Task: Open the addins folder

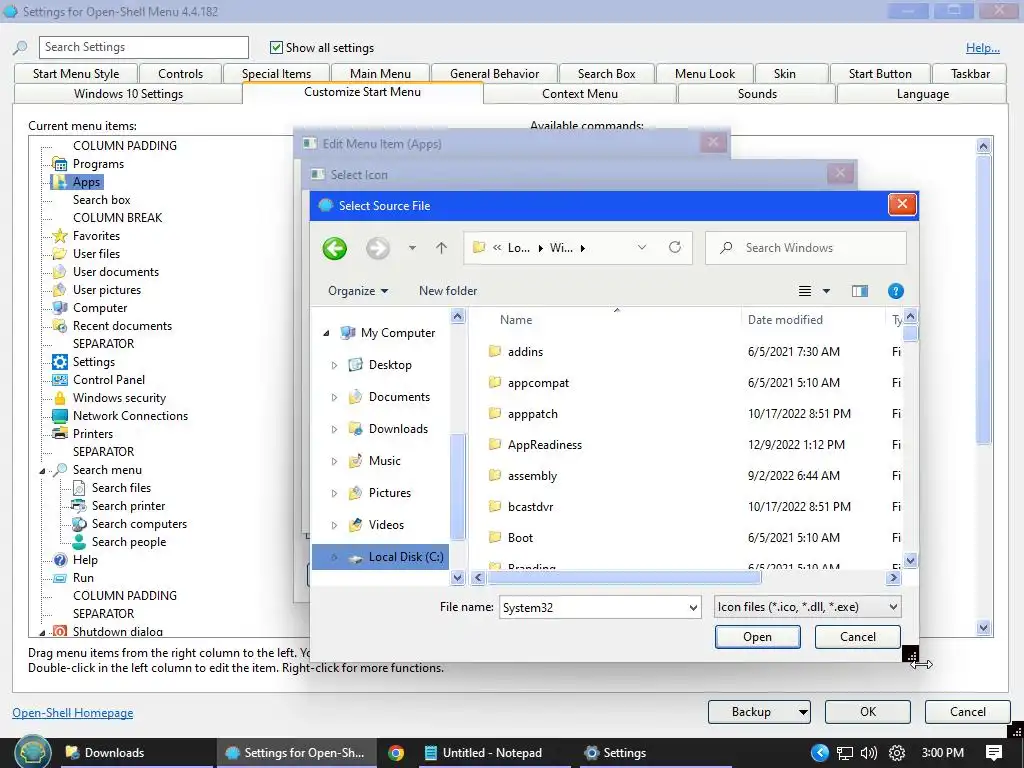Action: tap(525, 351)
